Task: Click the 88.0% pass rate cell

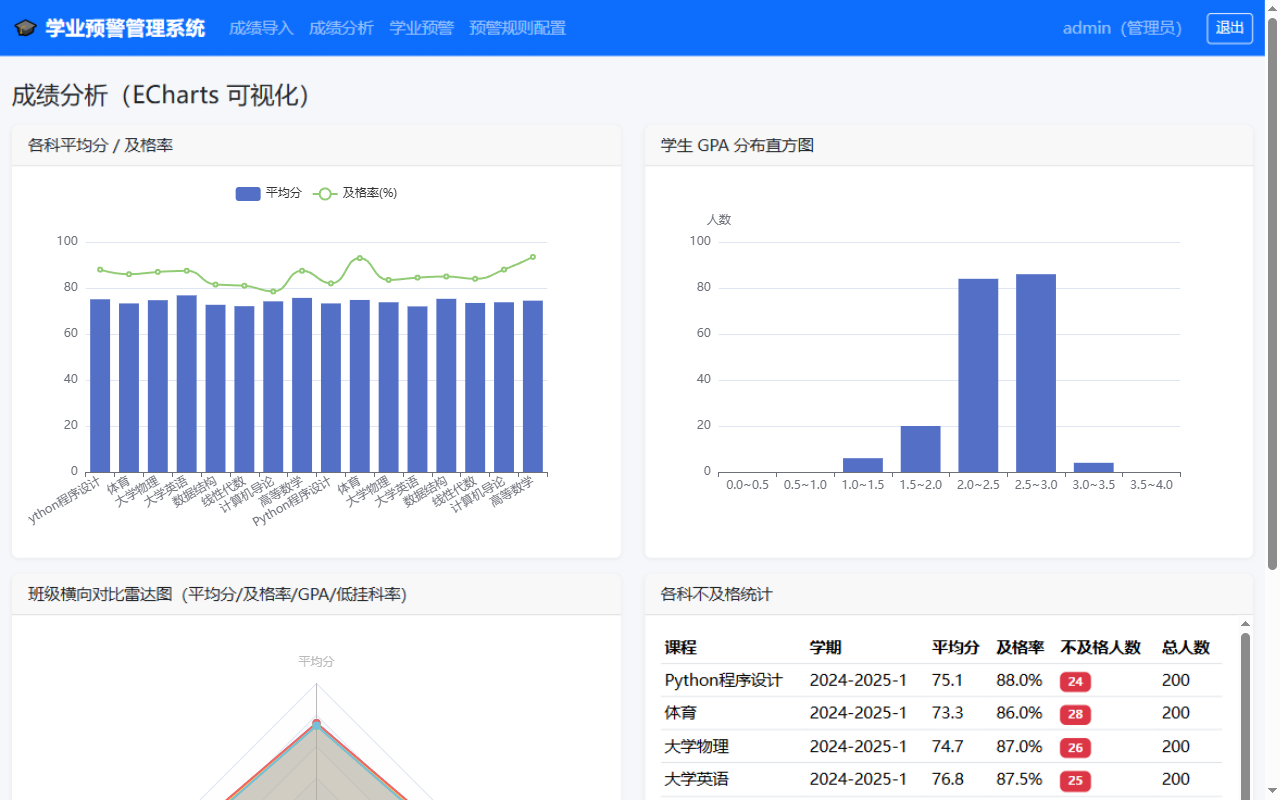Action: 1019,680
